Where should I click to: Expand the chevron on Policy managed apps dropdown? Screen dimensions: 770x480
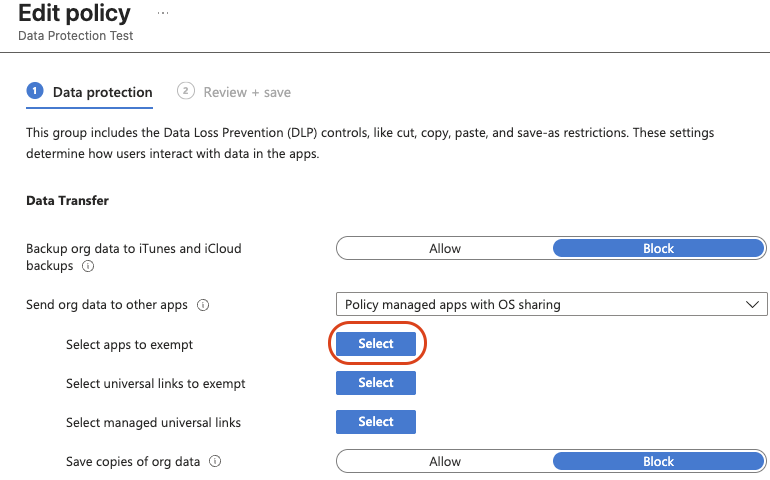tap(751, 304)
